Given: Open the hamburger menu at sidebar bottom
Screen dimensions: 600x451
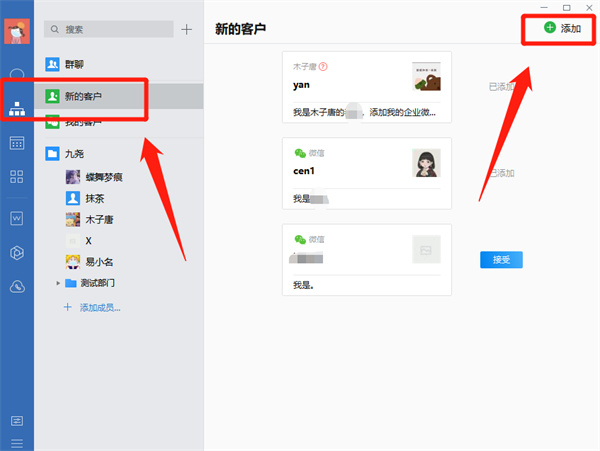Looking at the screenshot, I should pos(17,444).
